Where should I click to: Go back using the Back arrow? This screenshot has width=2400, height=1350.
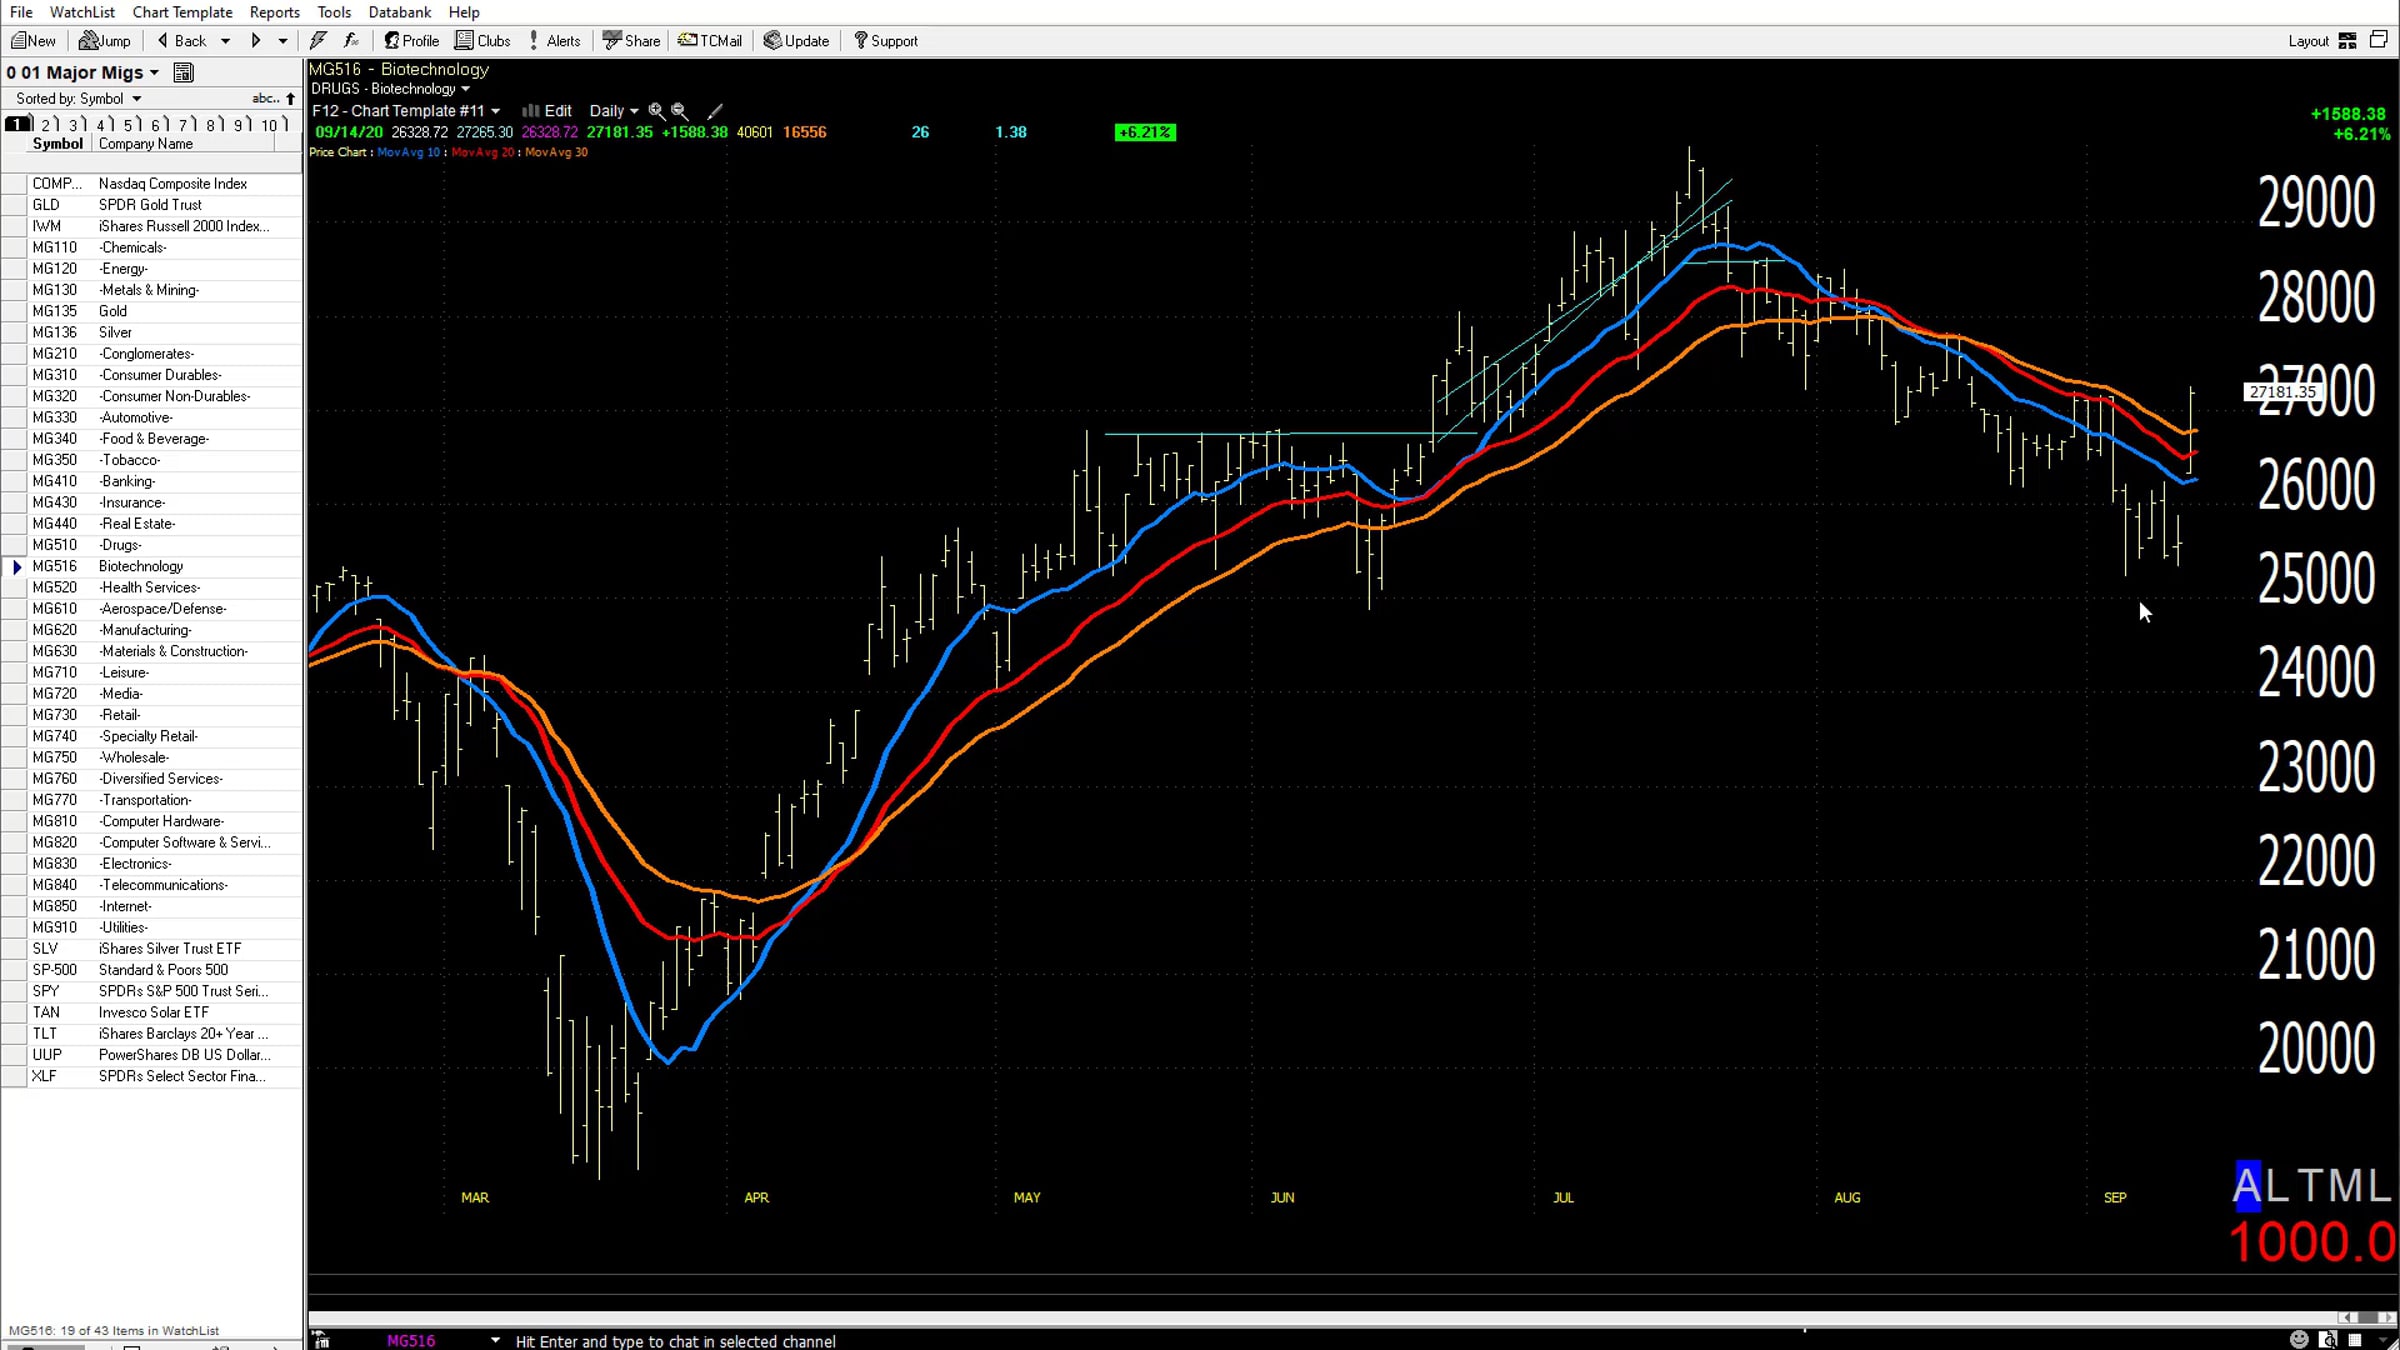coord(182,41)
